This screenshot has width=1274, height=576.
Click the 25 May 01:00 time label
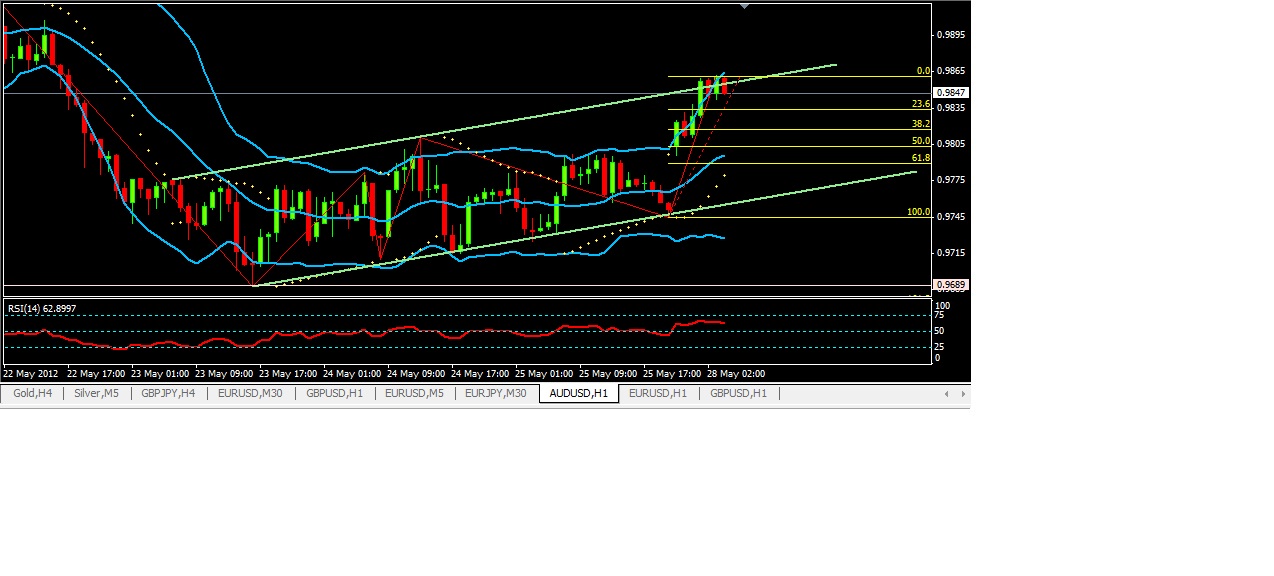coord(544,373)
